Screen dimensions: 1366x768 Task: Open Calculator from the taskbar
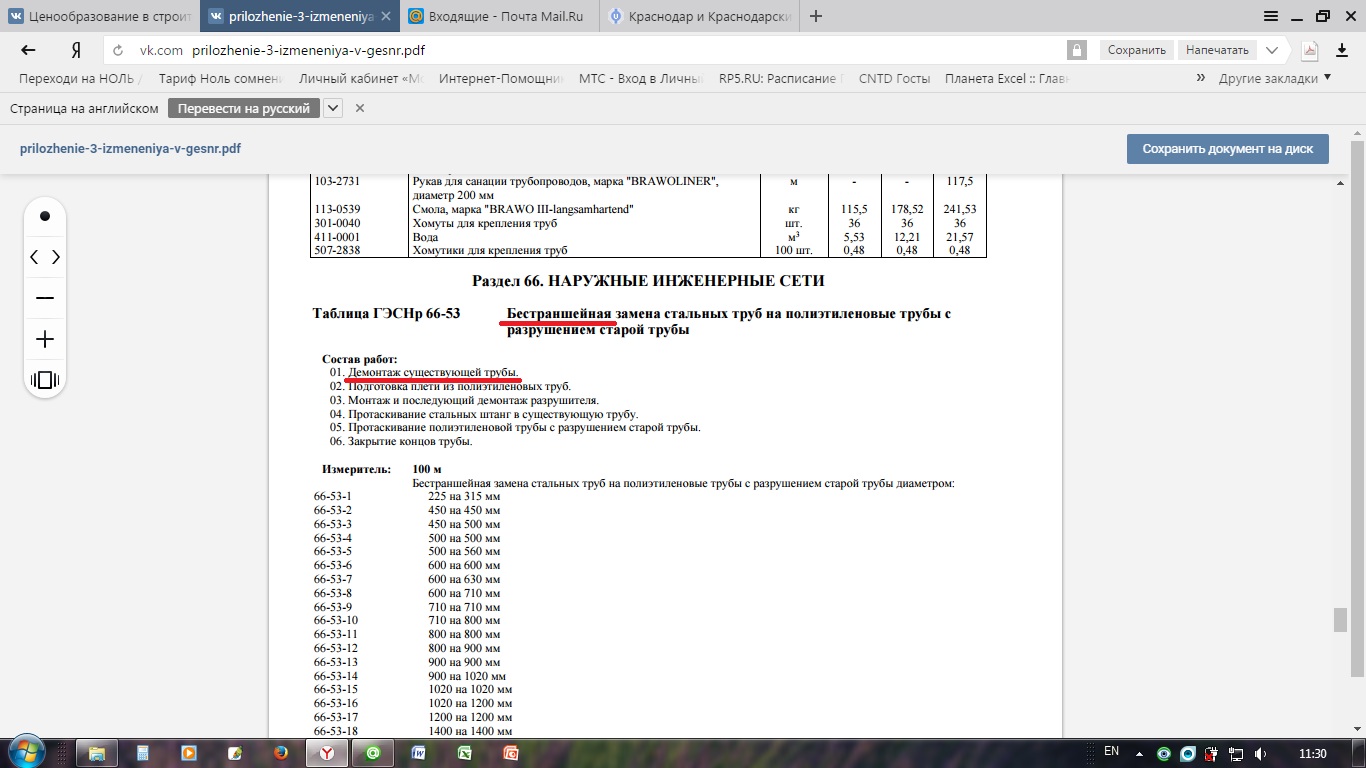click(x=143, y=753)
